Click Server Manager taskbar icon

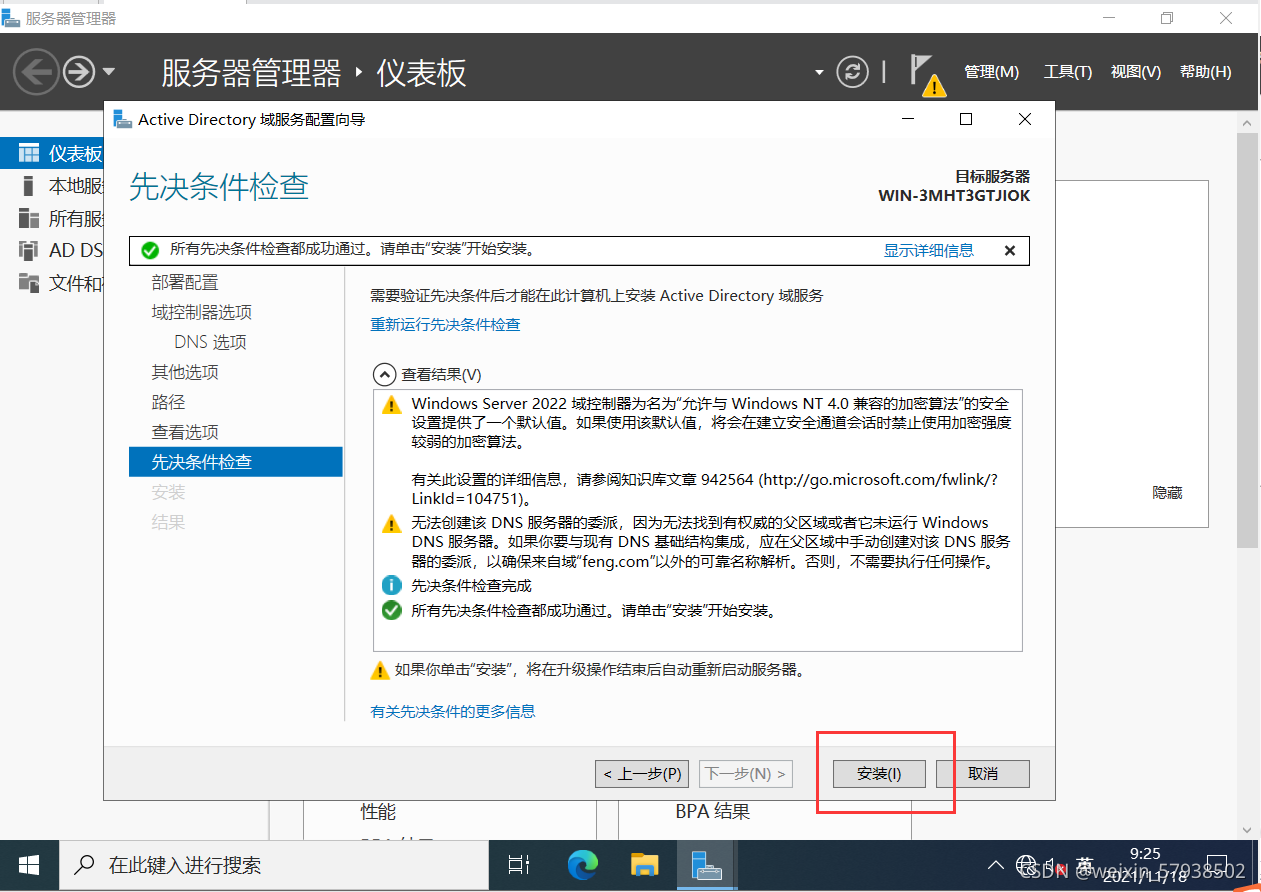(708, 866)
